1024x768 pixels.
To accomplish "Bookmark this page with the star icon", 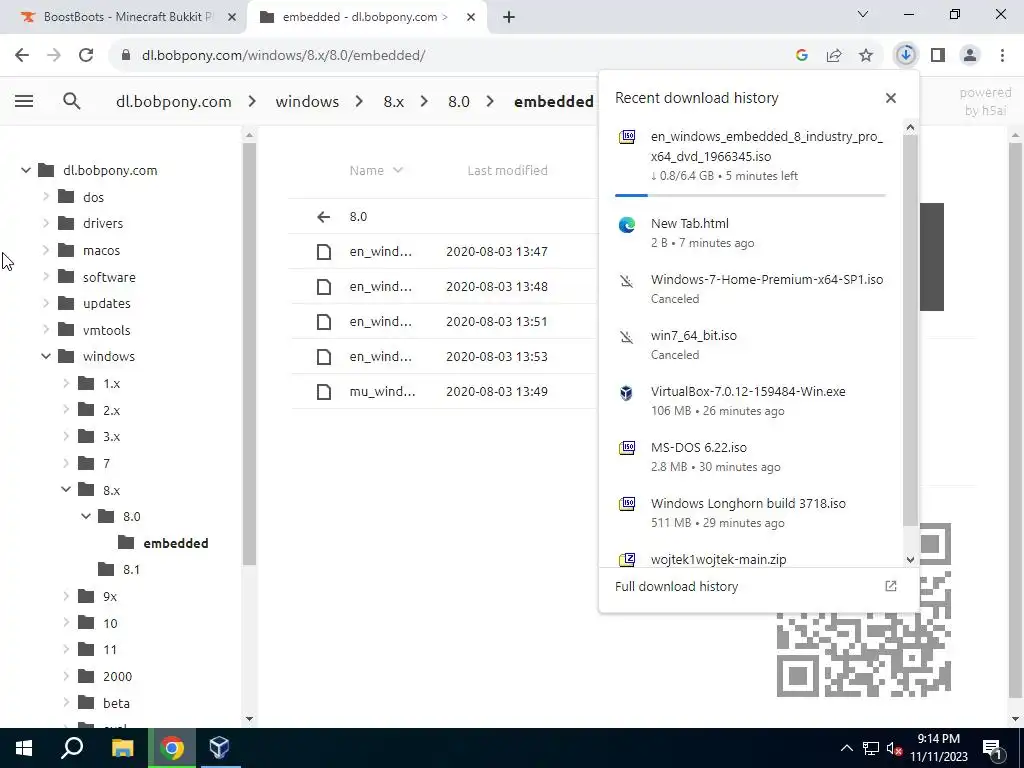I will click(866, 56).
